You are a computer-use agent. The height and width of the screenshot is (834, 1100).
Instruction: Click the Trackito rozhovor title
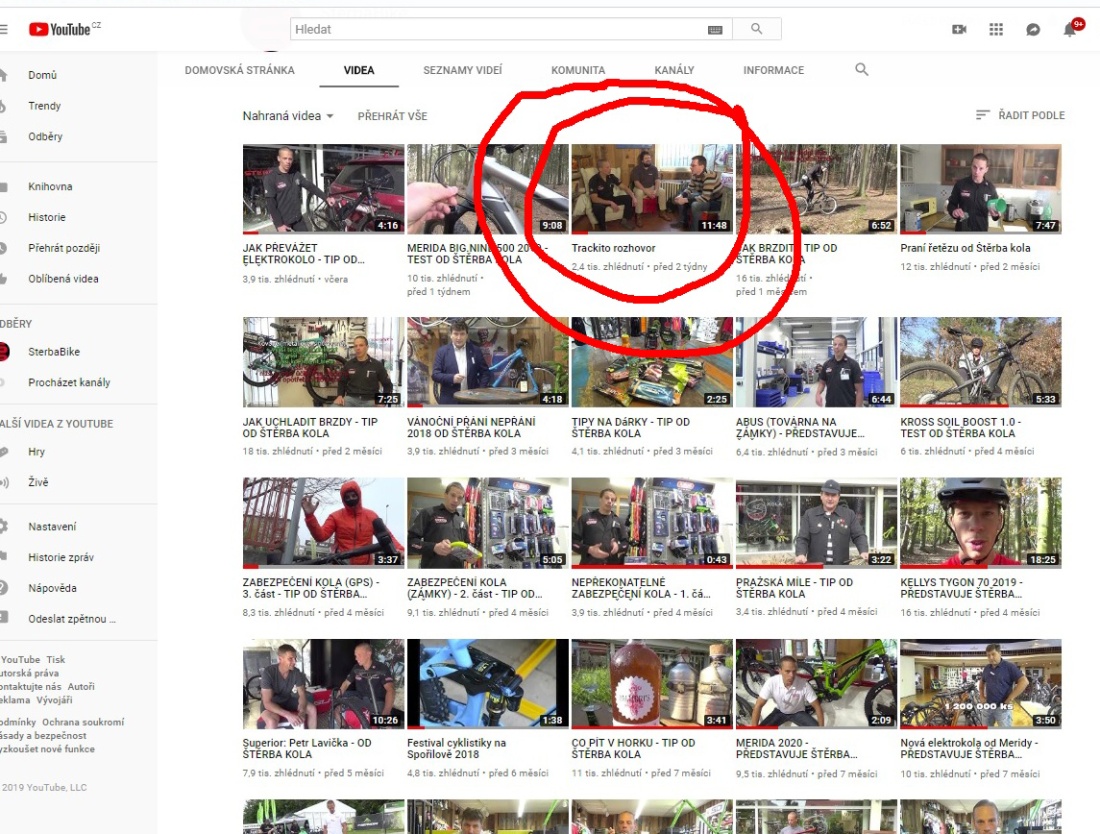point(613,248)
